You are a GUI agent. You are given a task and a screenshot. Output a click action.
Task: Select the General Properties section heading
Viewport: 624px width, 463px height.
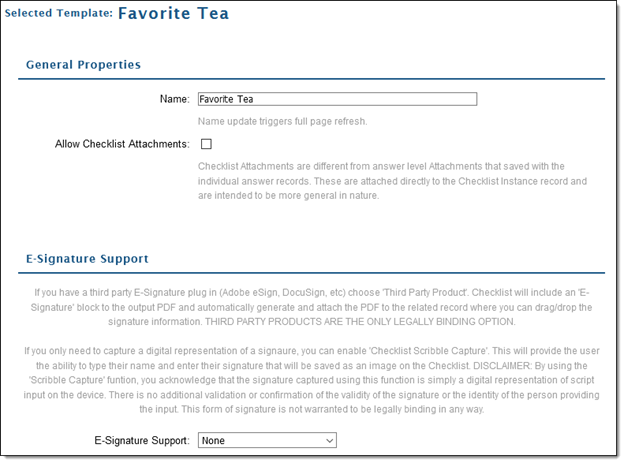pyautogui.click(x=84, y=64)
